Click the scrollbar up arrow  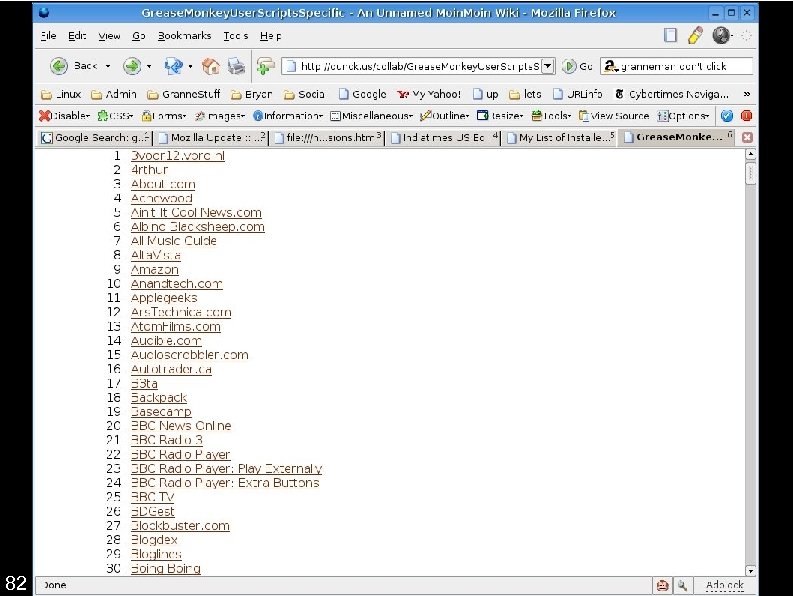coord(751,154)
